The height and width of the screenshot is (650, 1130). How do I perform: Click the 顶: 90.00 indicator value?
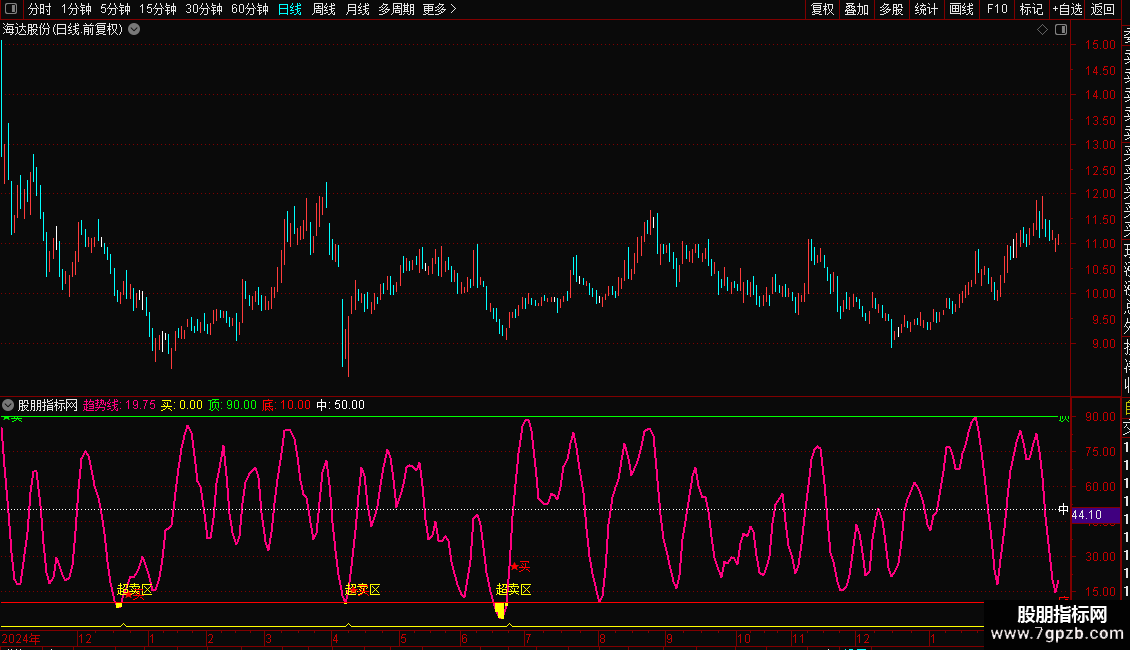click(x=232, y=405)
